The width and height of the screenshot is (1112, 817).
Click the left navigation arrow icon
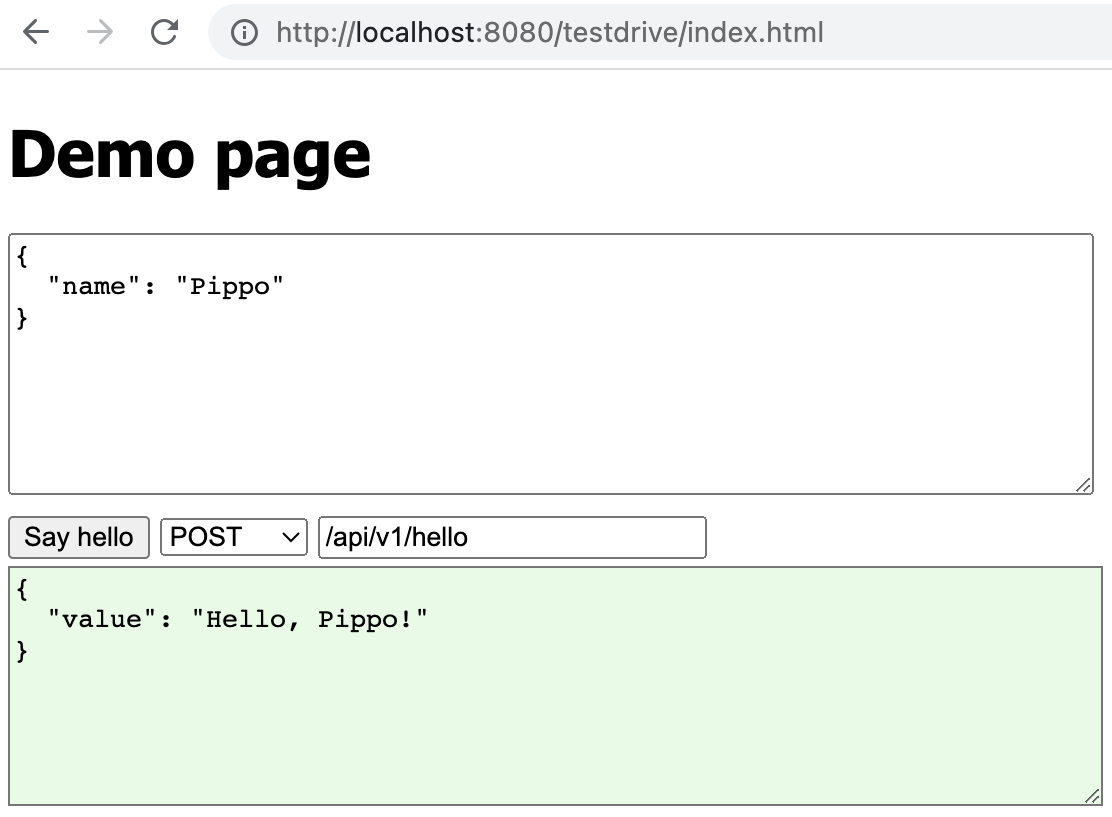click(34, 32)
